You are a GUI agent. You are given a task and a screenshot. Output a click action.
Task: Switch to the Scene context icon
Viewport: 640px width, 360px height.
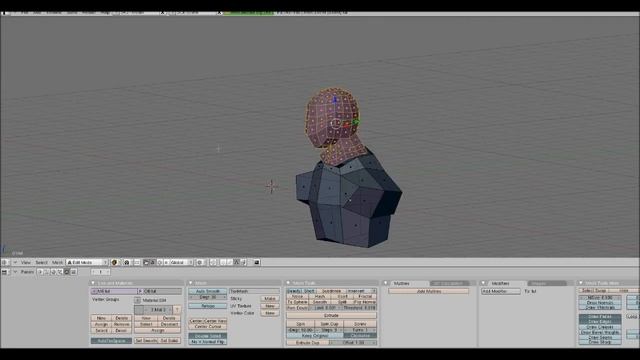tap(73, 272)
